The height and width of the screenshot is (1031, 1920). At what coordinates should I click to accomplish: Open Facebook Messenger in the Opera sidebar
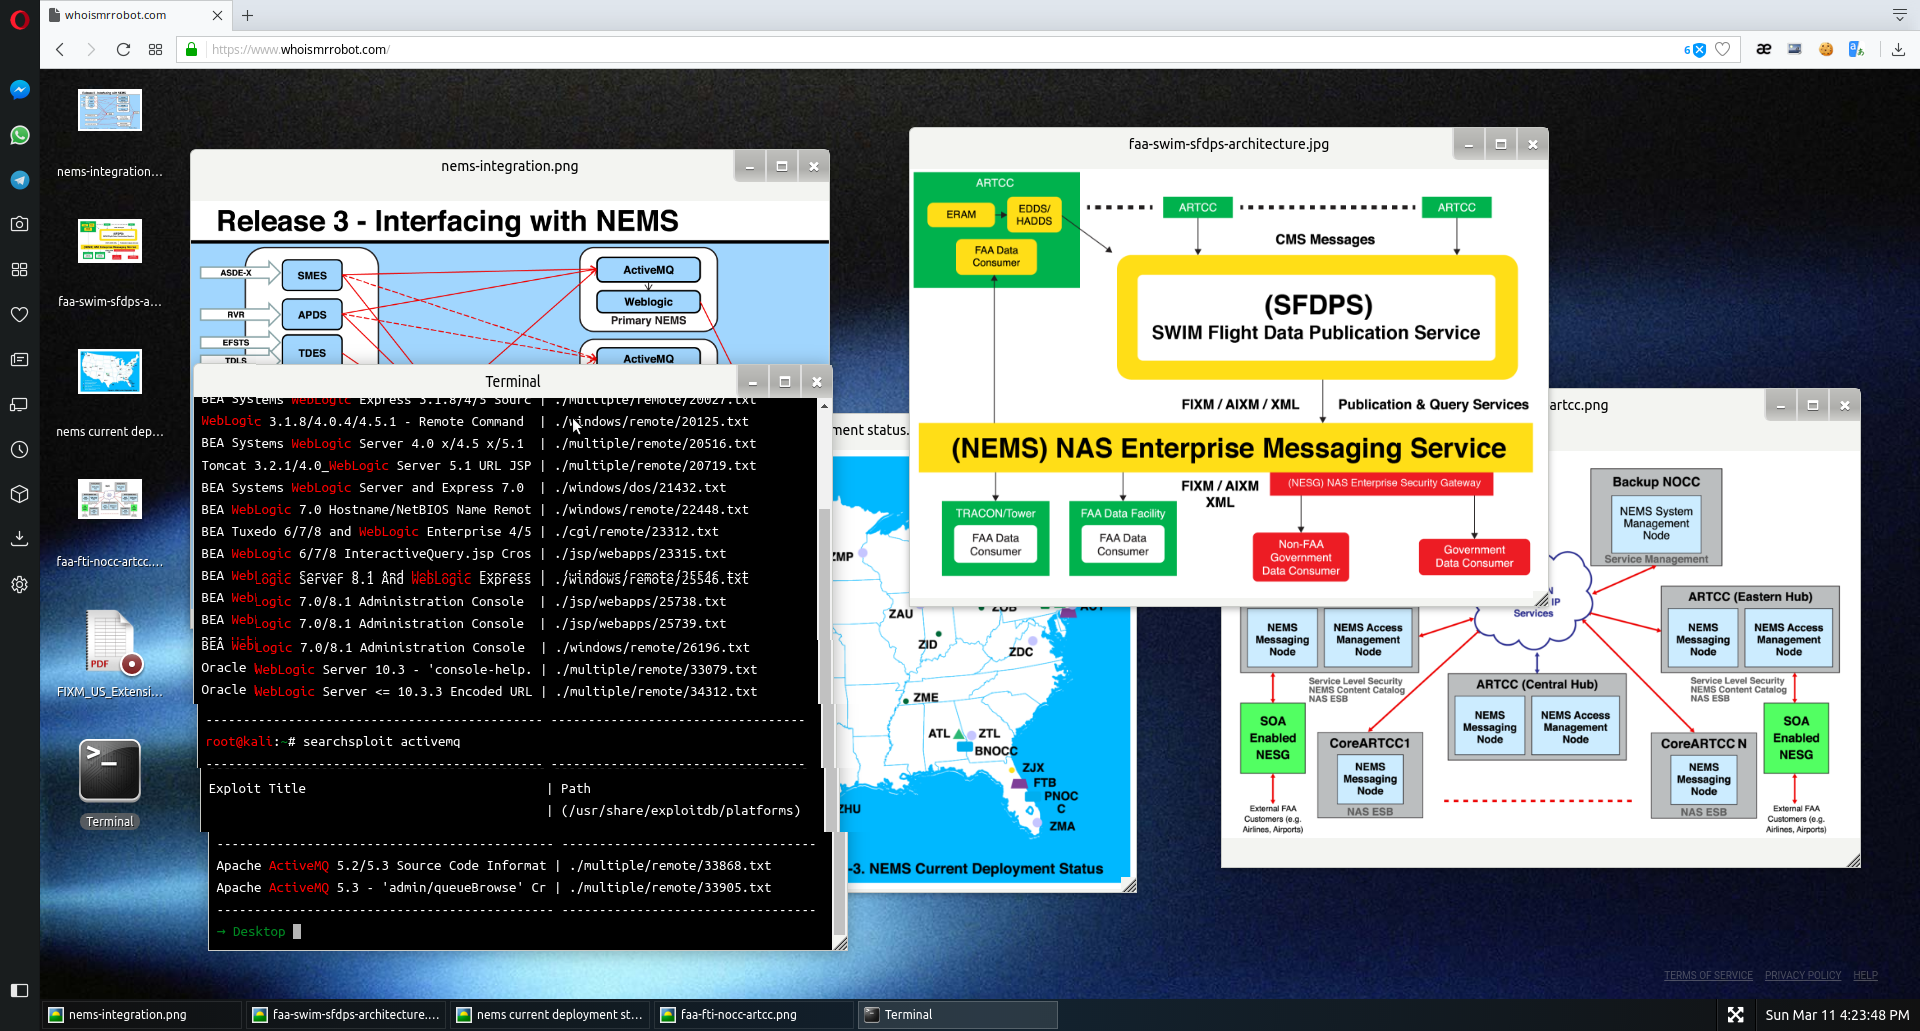coord(19,90)
